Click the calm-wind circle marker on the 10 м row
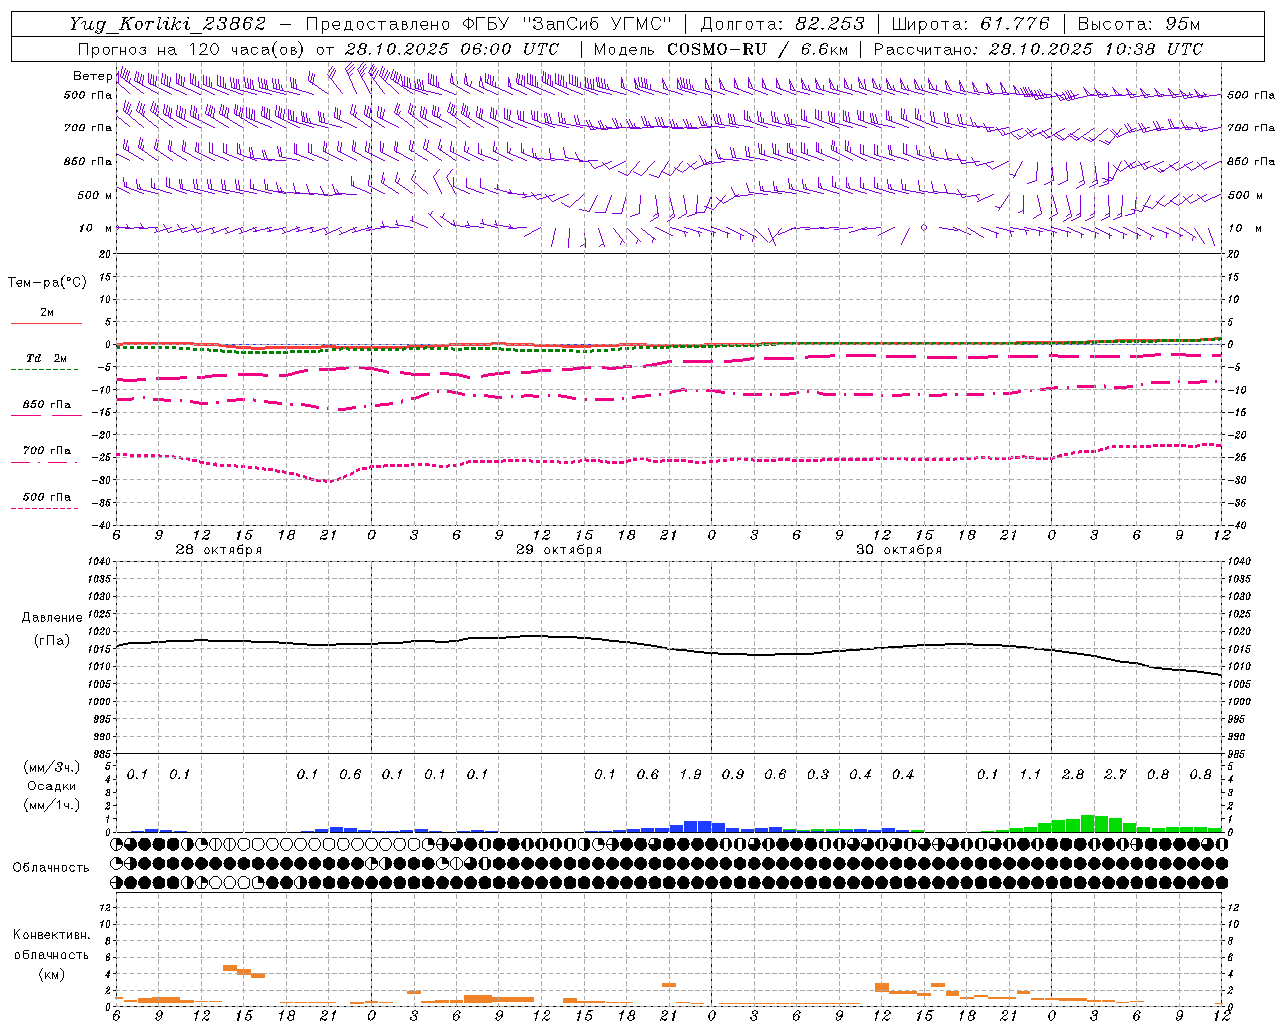Screen dimensions: 1280x1024 (x=924, y=228)
